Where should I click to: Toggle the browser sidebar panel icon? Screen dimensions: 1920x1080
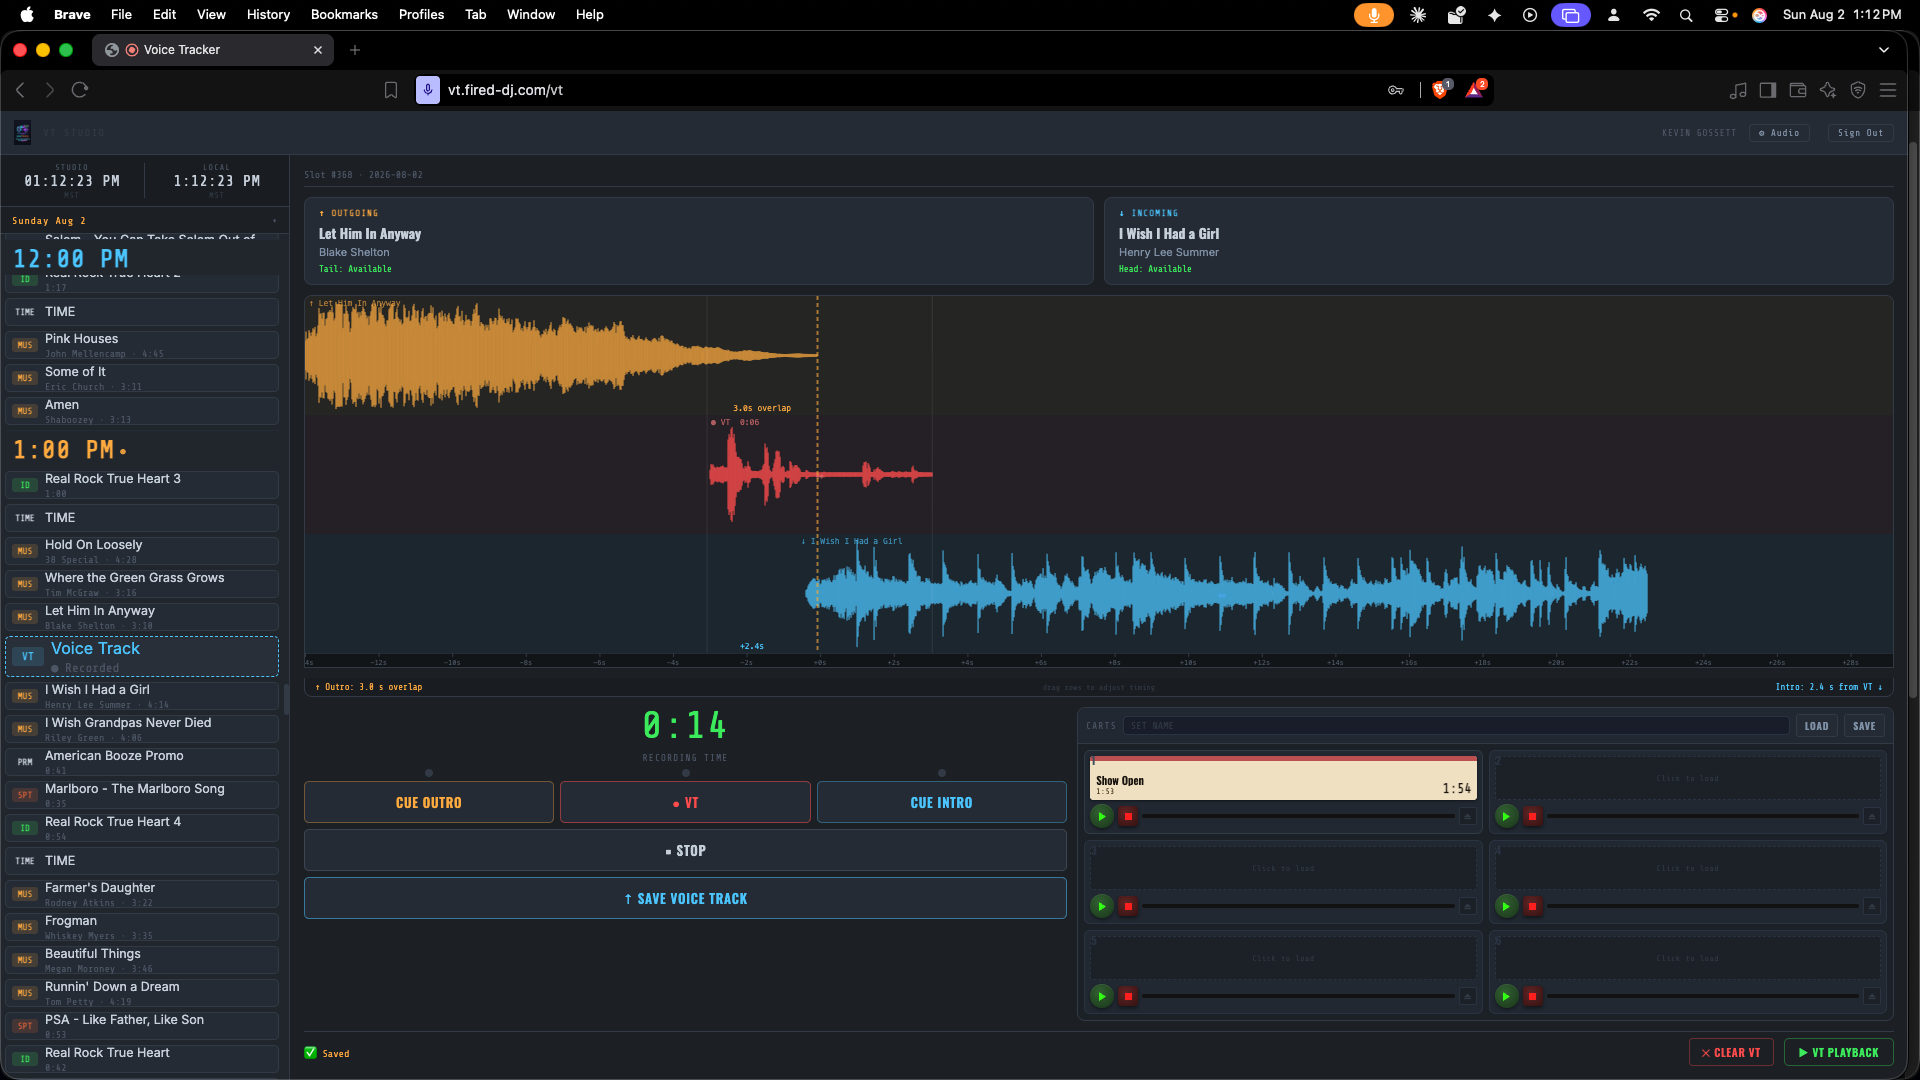coord(1768,90)
